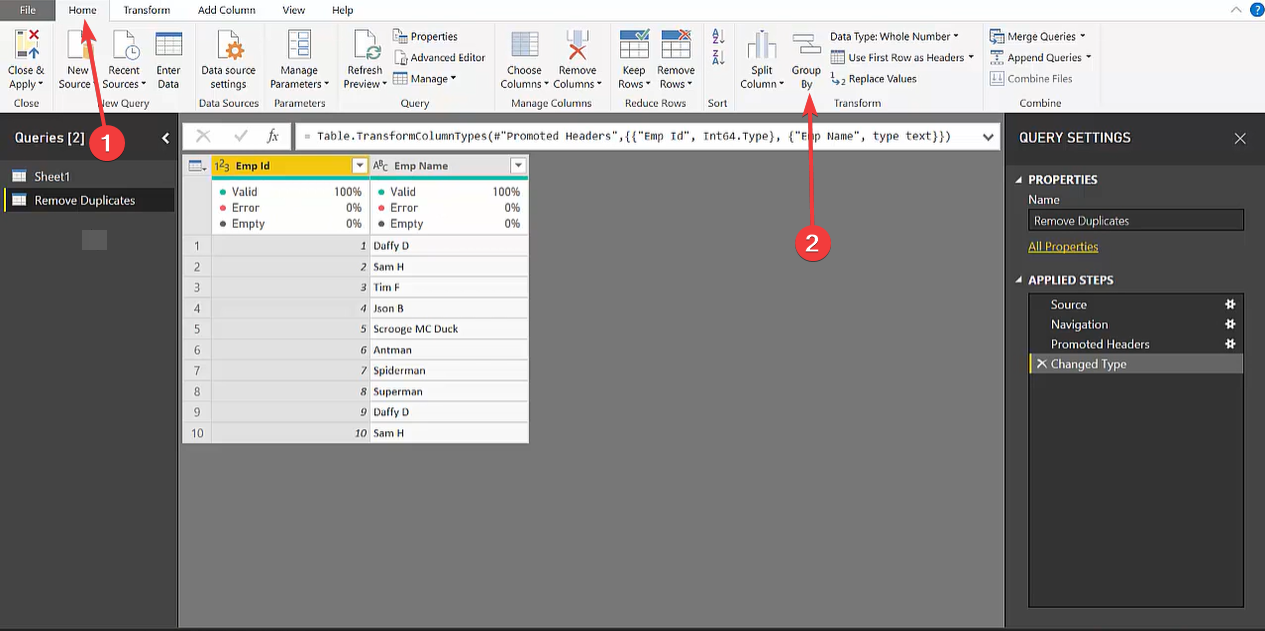Select the Sheet1 query
1265x631 pixels.
pos(88,176)
